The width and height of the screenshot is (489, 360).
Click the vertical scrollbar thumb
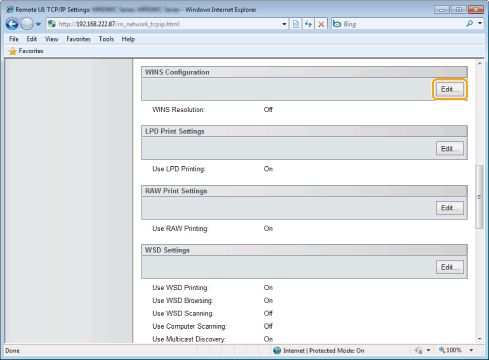(479, 197)
